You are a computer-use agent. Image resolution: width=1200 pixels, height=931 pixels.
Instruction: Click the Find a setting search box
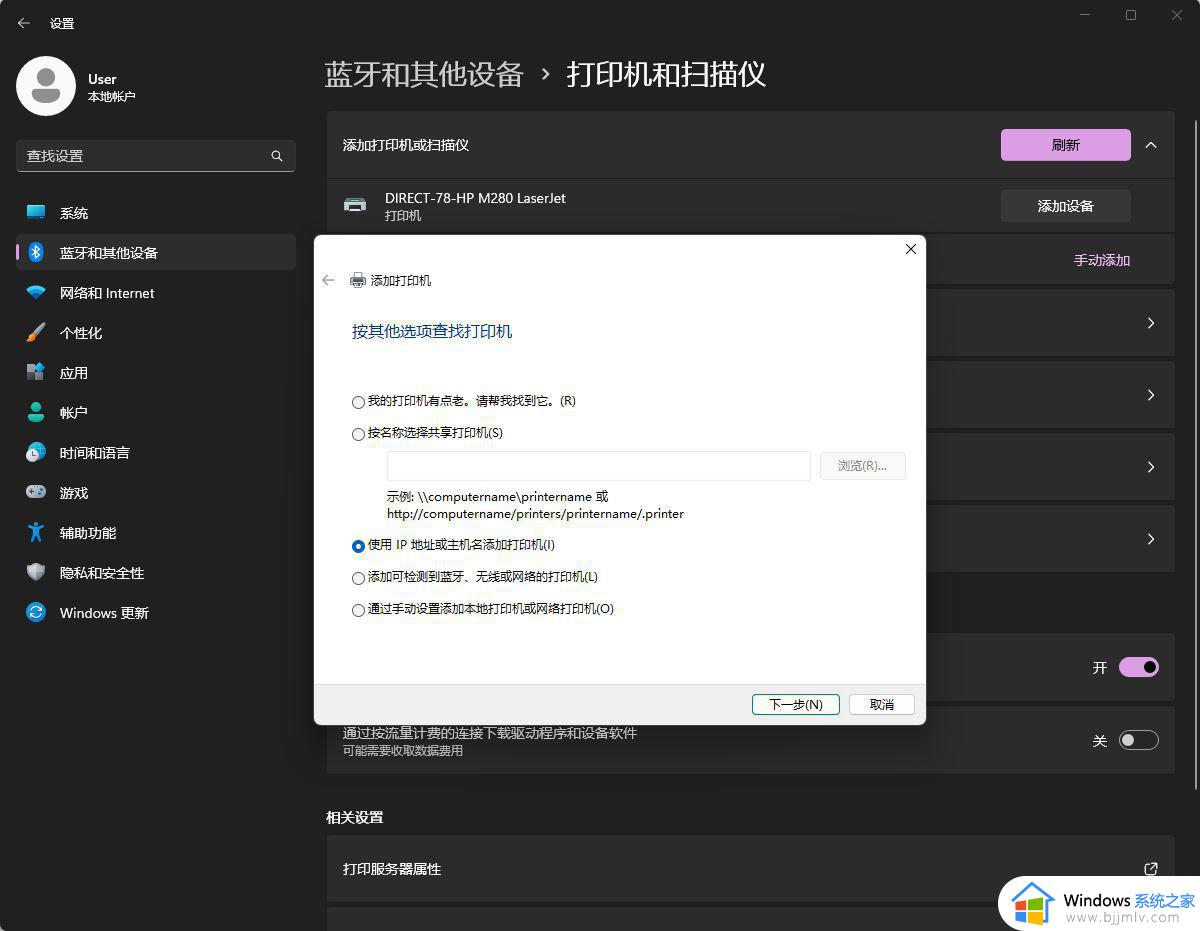pos(156,156)
